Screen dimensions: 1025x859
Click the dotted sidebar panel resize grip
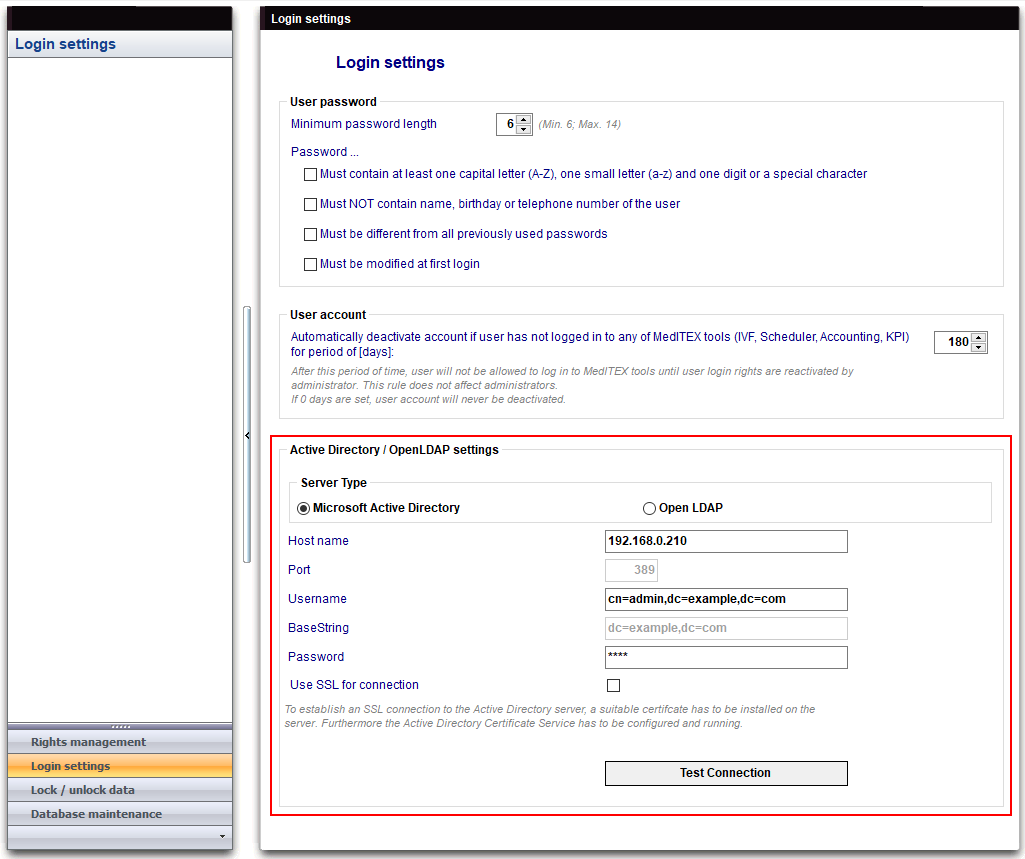tap(120, 726)
